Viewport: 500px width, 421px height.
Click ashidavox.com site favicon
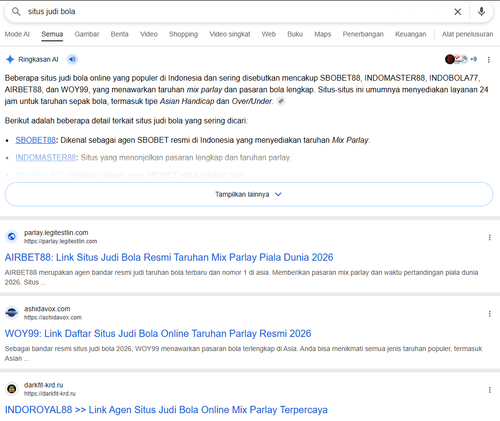(12, 313)
